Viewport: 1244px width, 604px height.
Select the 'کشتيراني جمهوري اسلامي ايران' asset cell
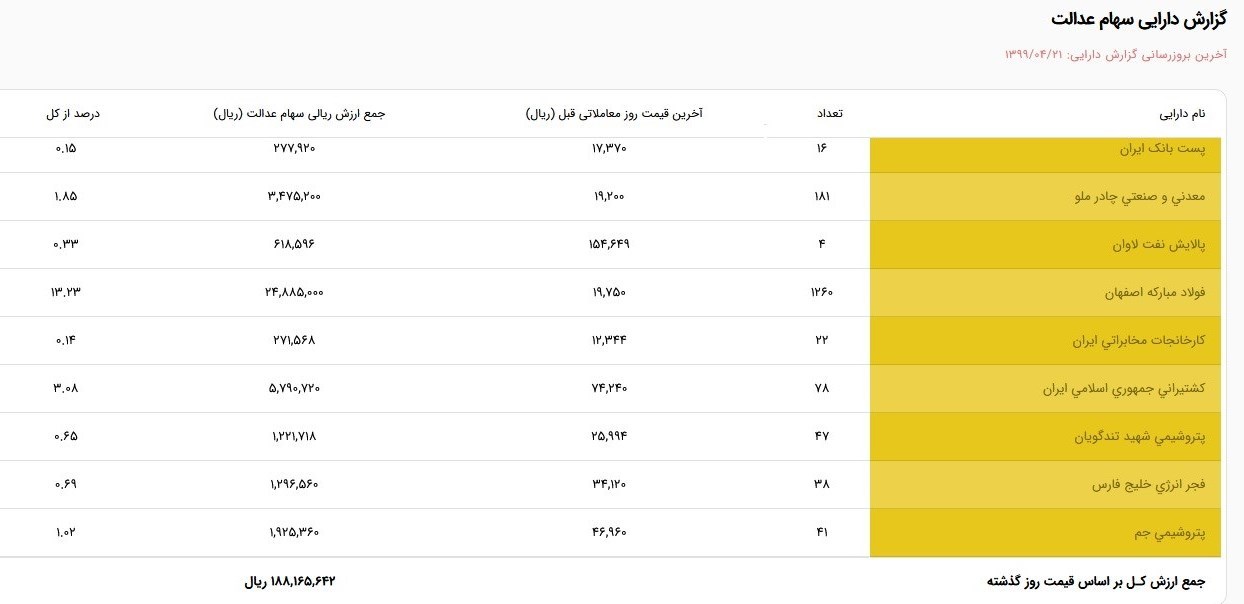pyautogui.click(x=1123, y=389)
